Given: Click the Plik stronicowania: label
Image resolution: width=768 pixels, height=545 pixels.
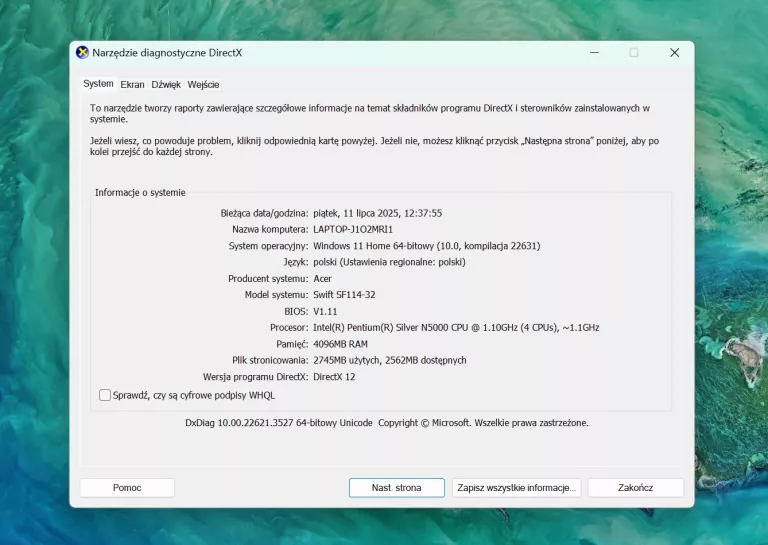Looking at the screenshot, I should pyautogui.click(x=270, y=360).
